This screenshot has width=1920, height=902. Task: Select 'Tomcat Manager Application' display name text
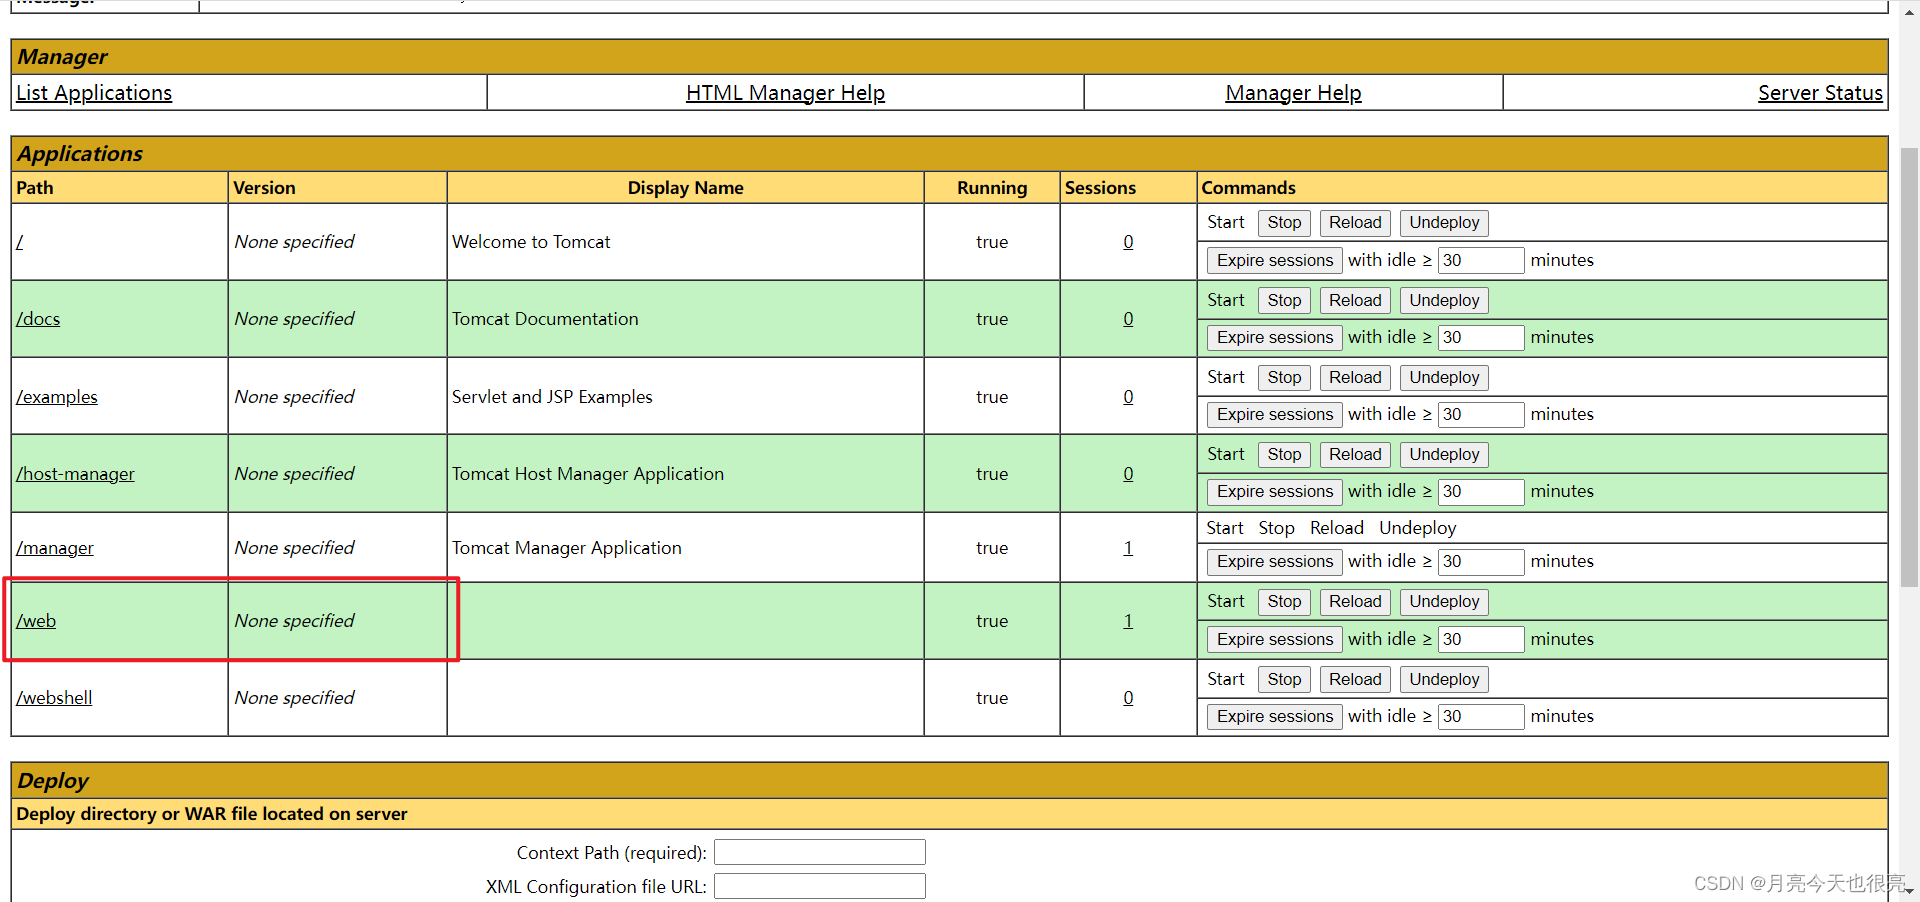point(567,548)
